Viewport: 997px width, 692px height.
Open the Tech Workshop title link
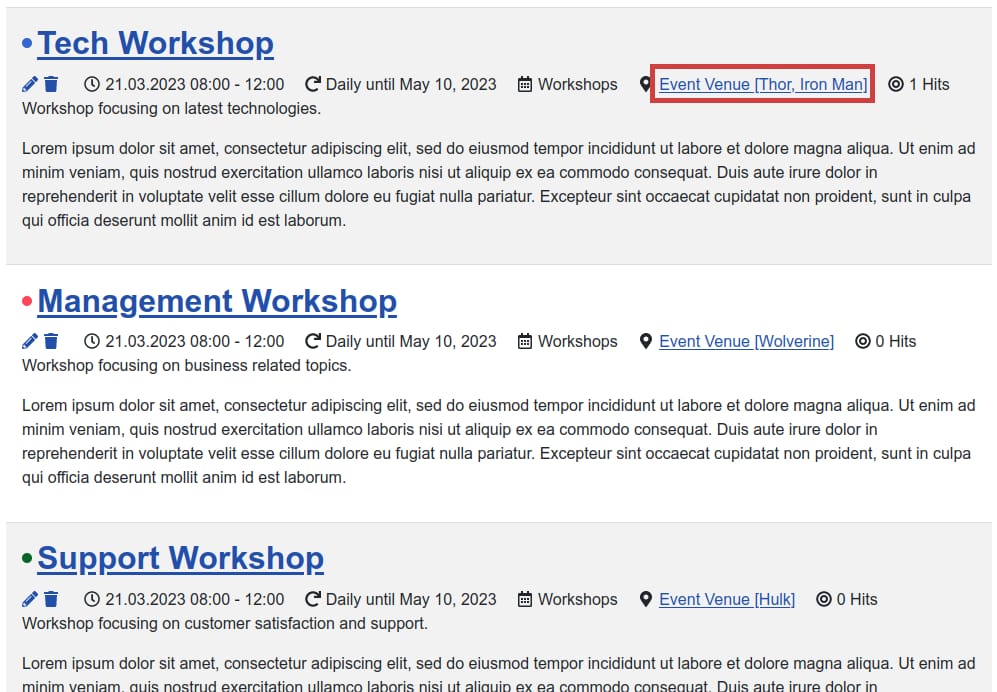pos(155,44)
